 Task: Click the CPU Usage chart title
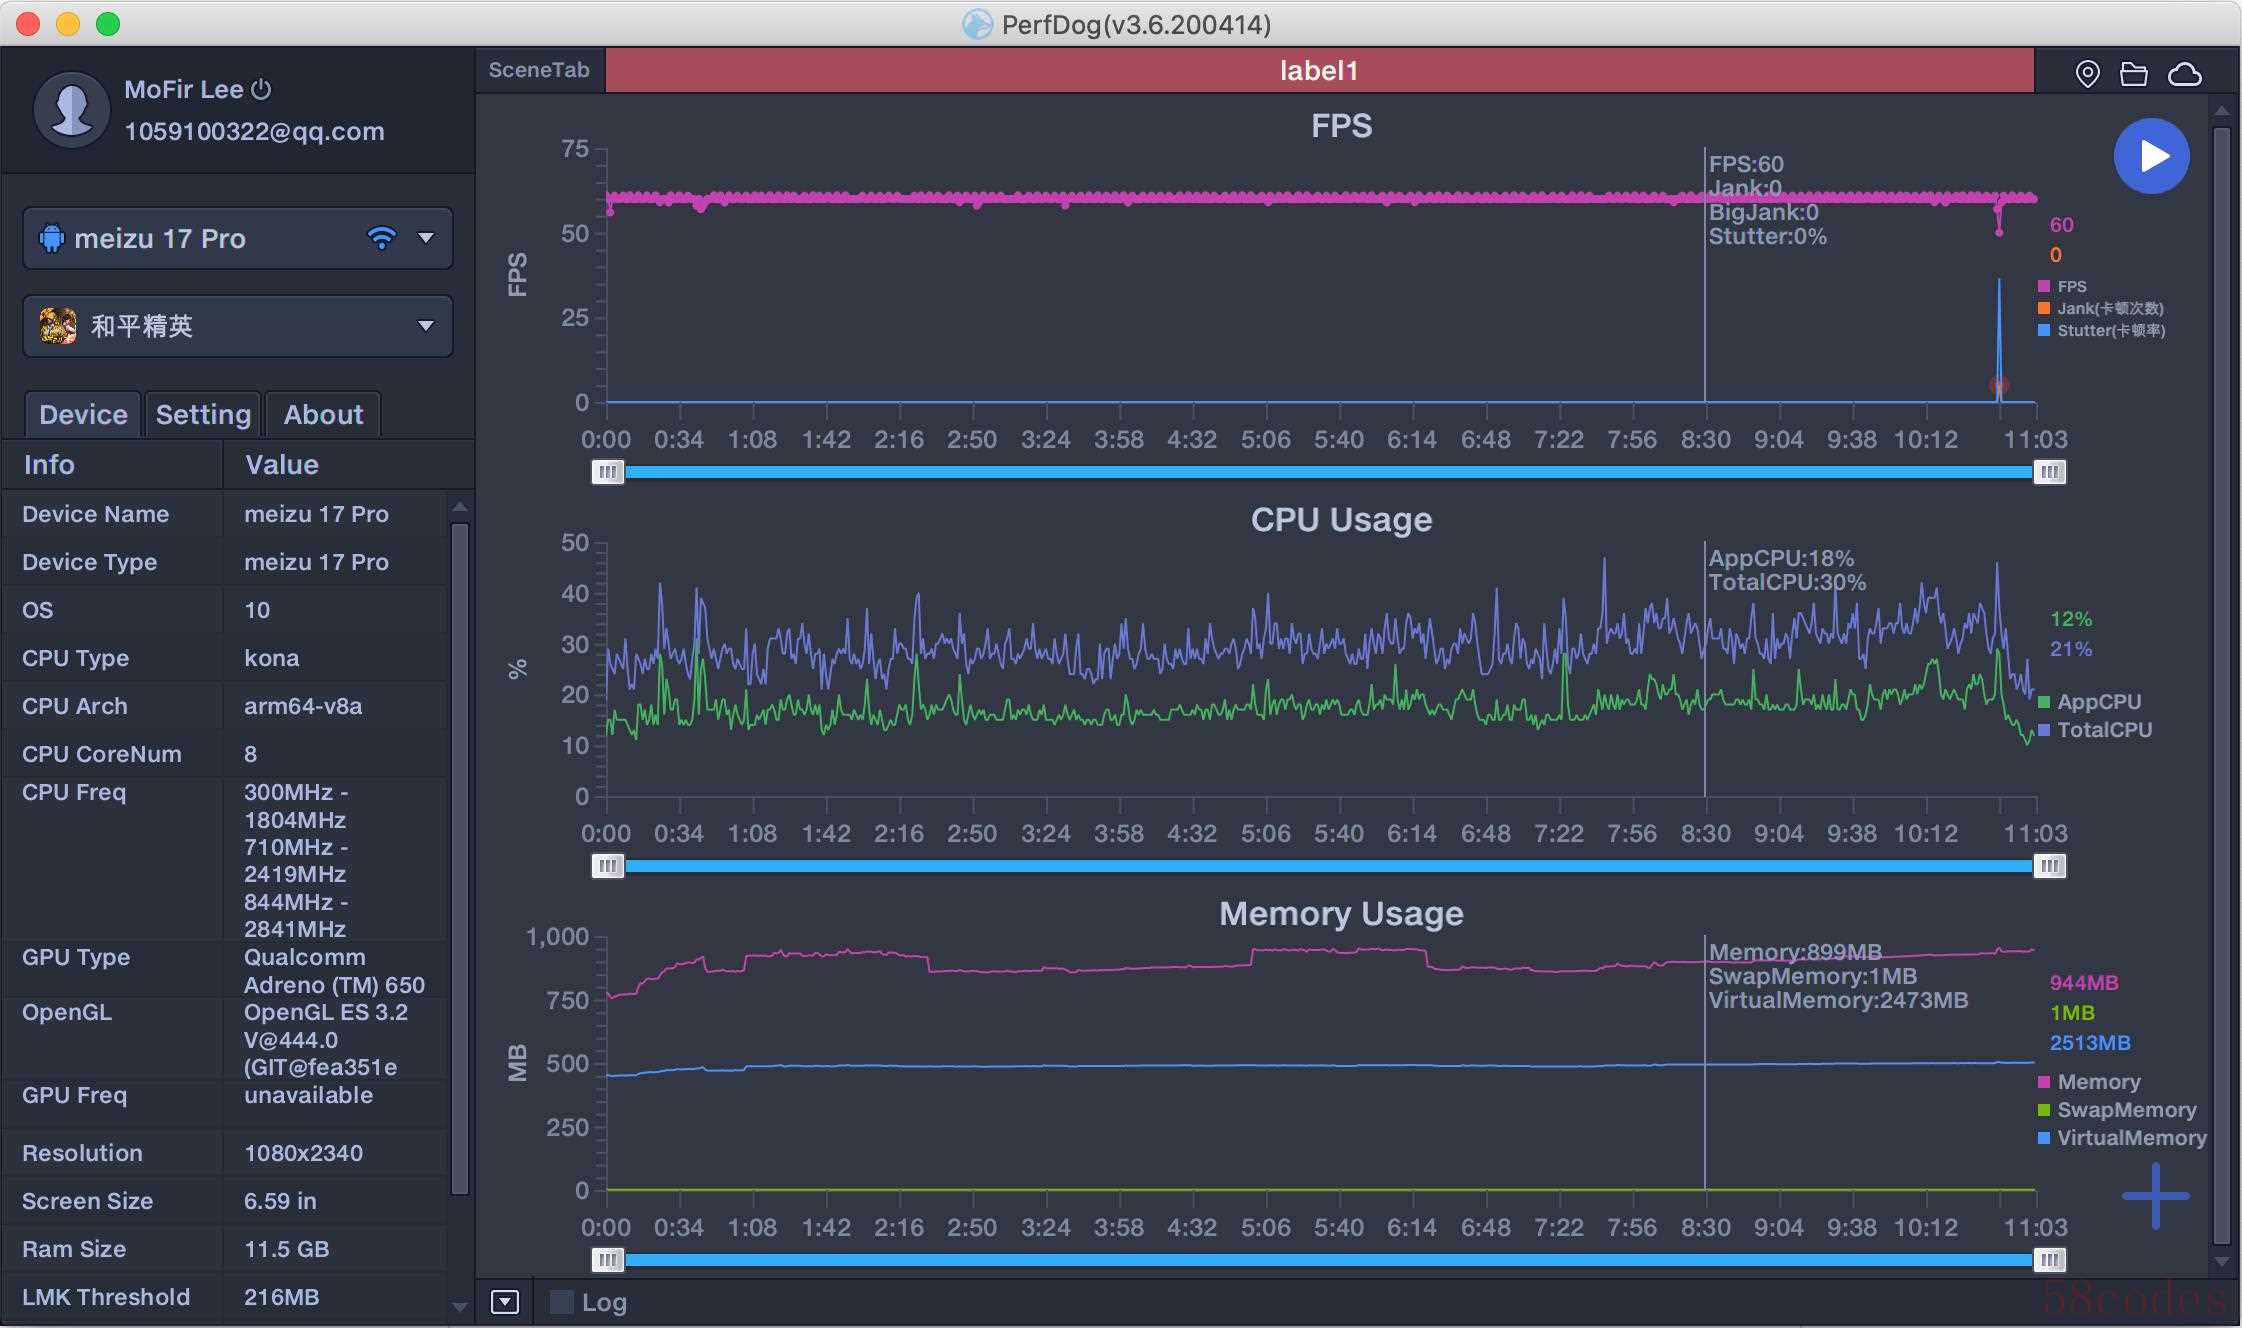(1341, 520)
